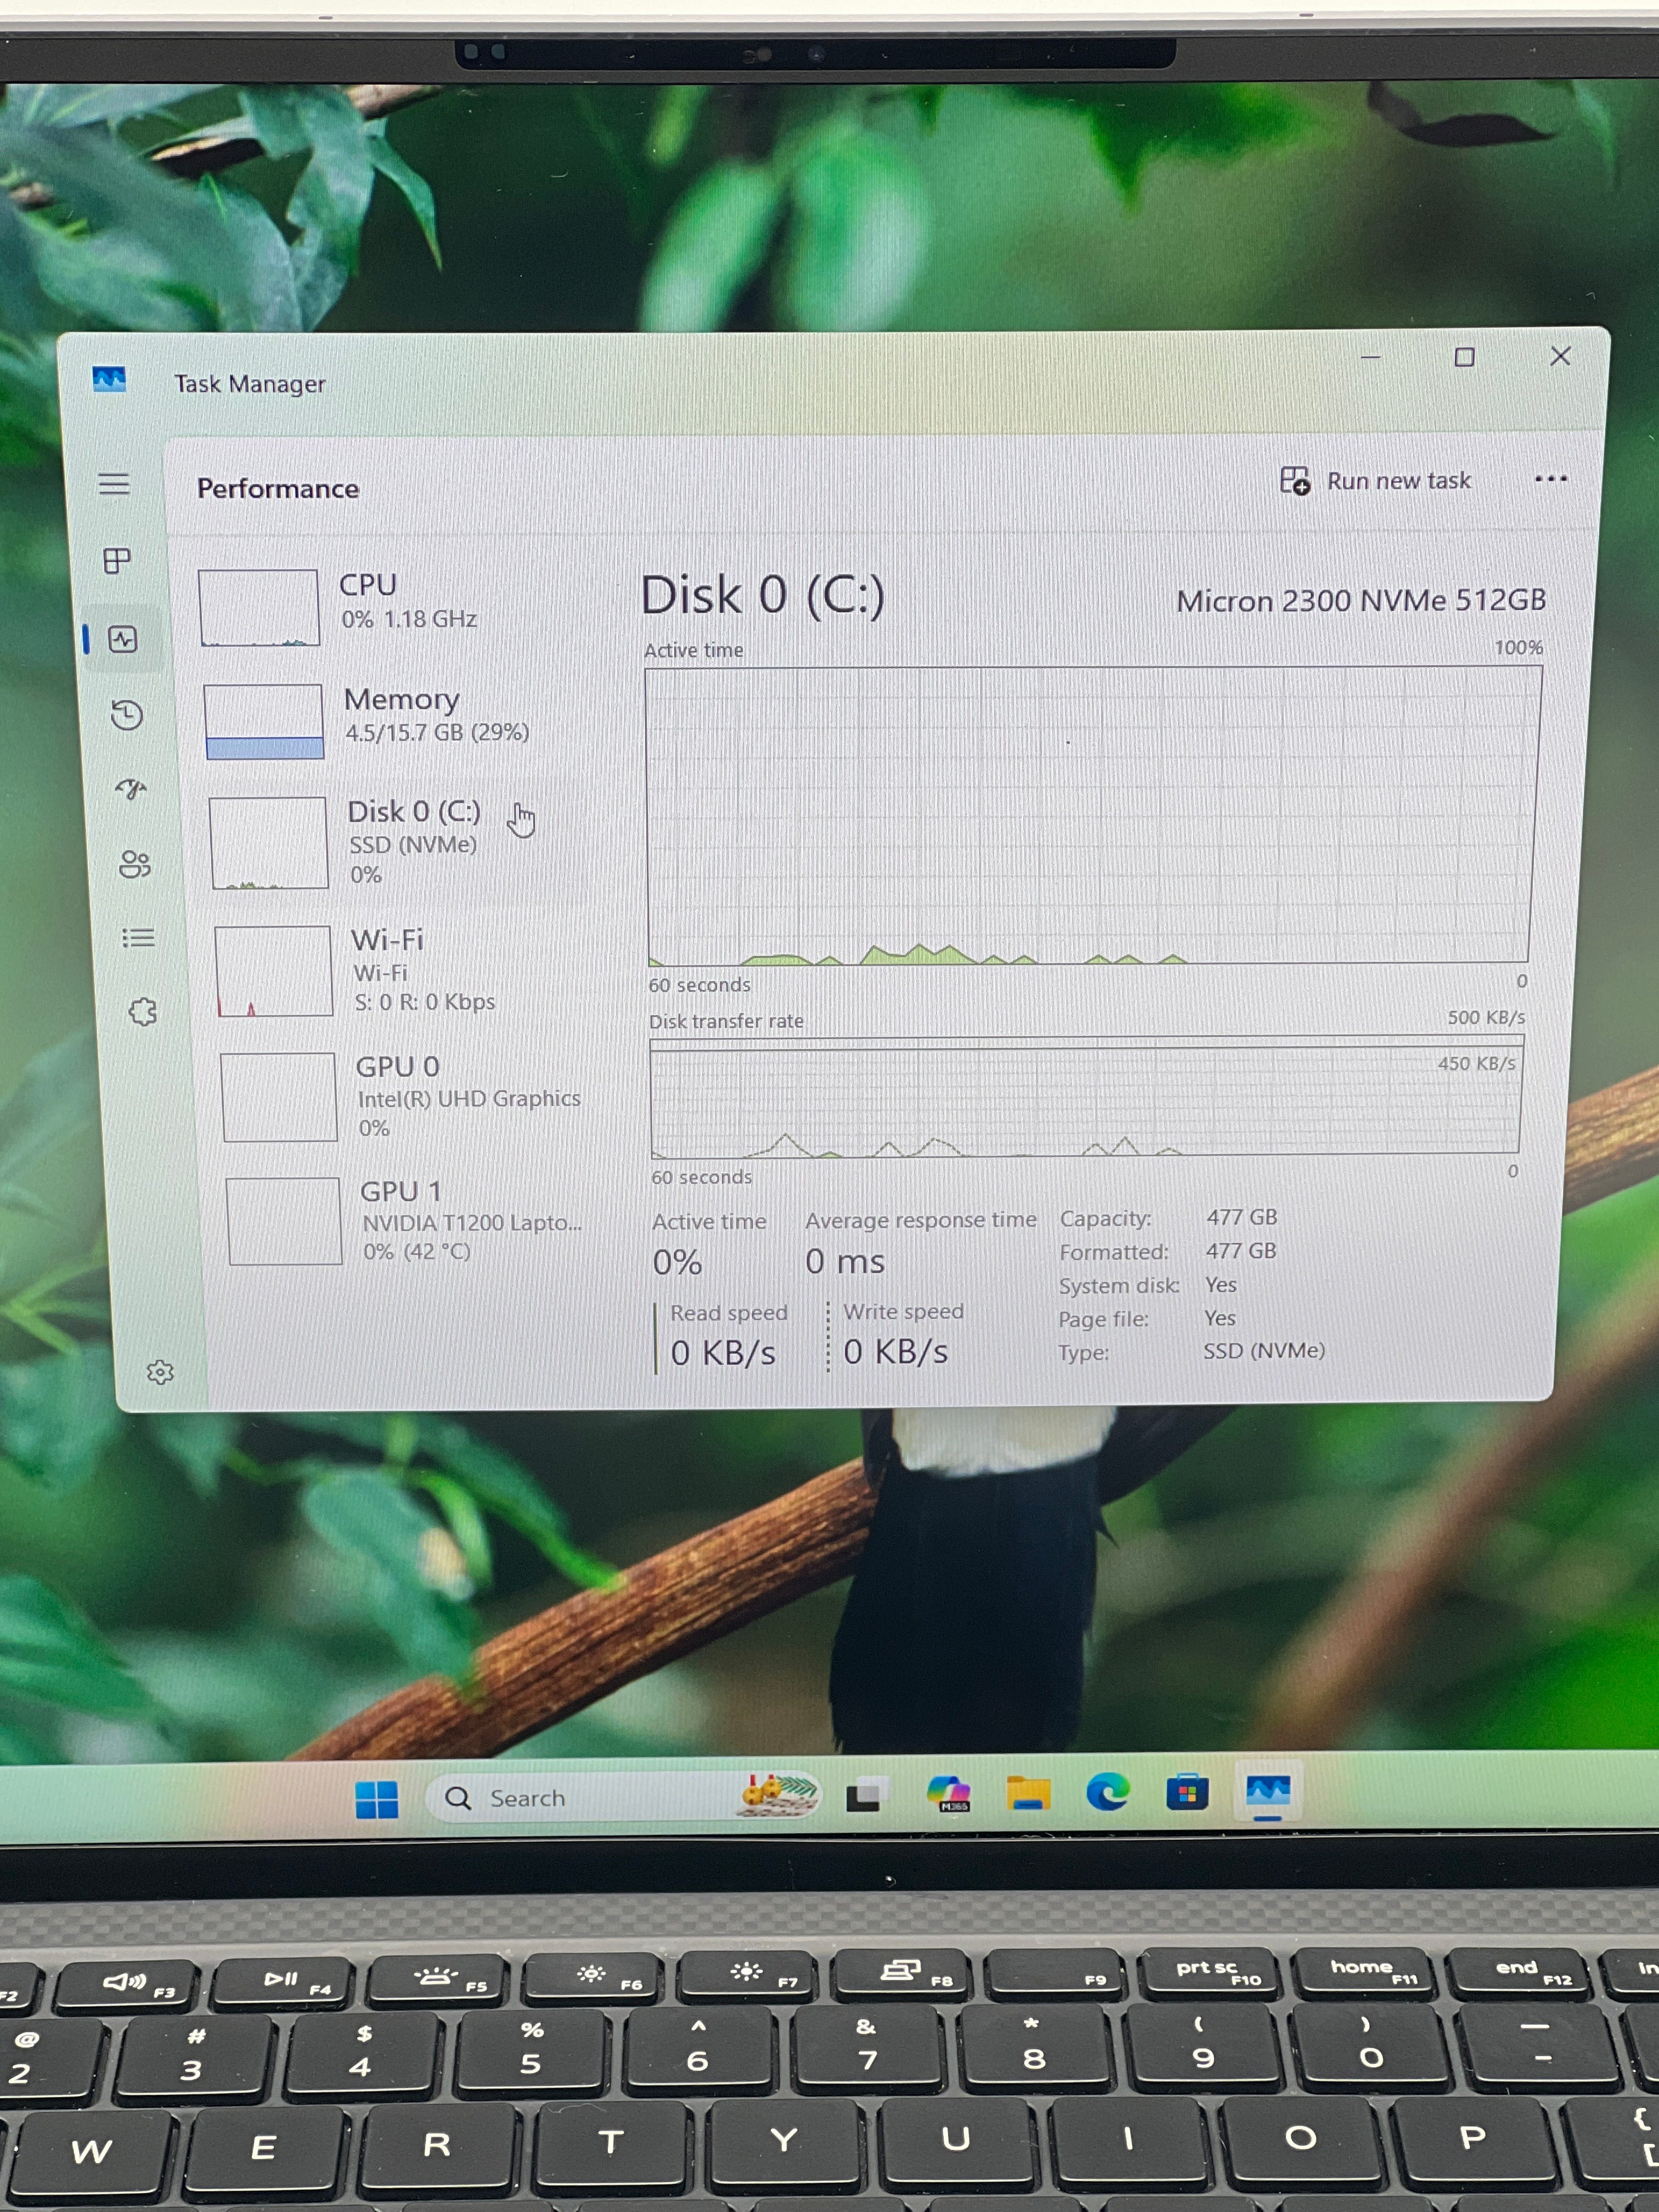Click the Capacity 477 GB value
This screenshot has width=1659, height=2212.
click(x=1241, y=1217)
